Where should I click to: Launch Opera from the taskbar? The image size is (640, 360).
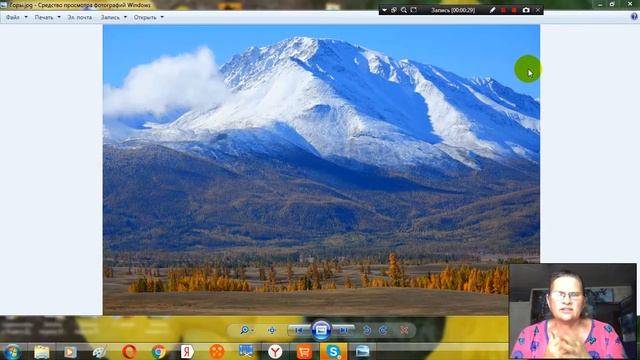(x=129, y=351)
